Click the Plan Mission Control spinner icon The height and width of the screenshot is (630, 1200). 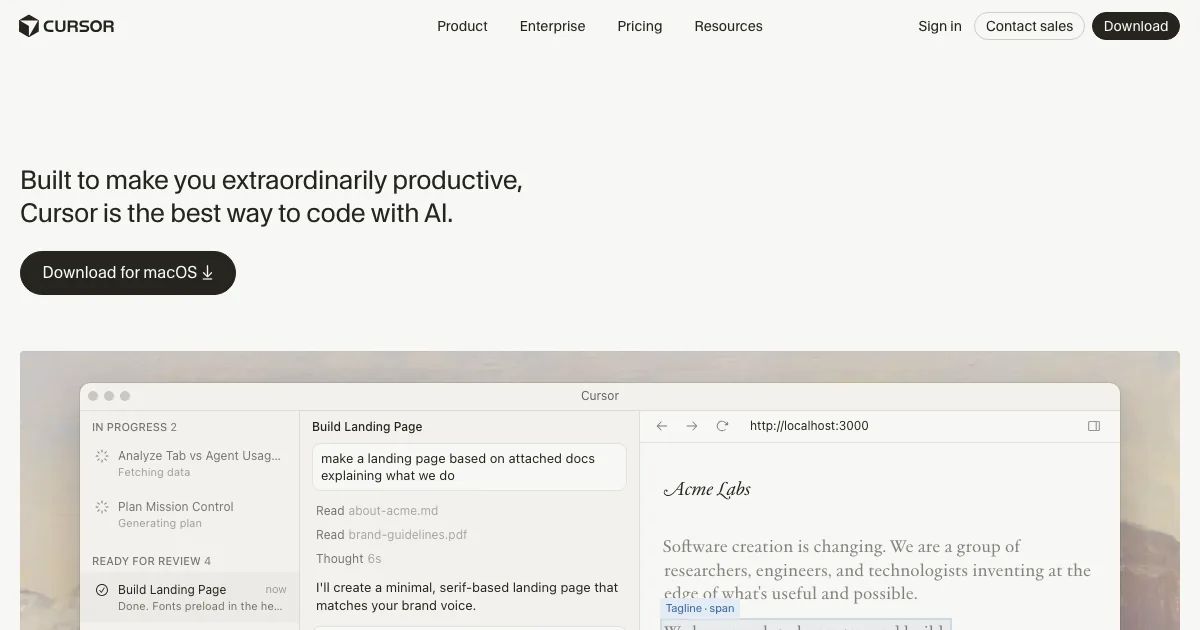click(x=102, y=507)
